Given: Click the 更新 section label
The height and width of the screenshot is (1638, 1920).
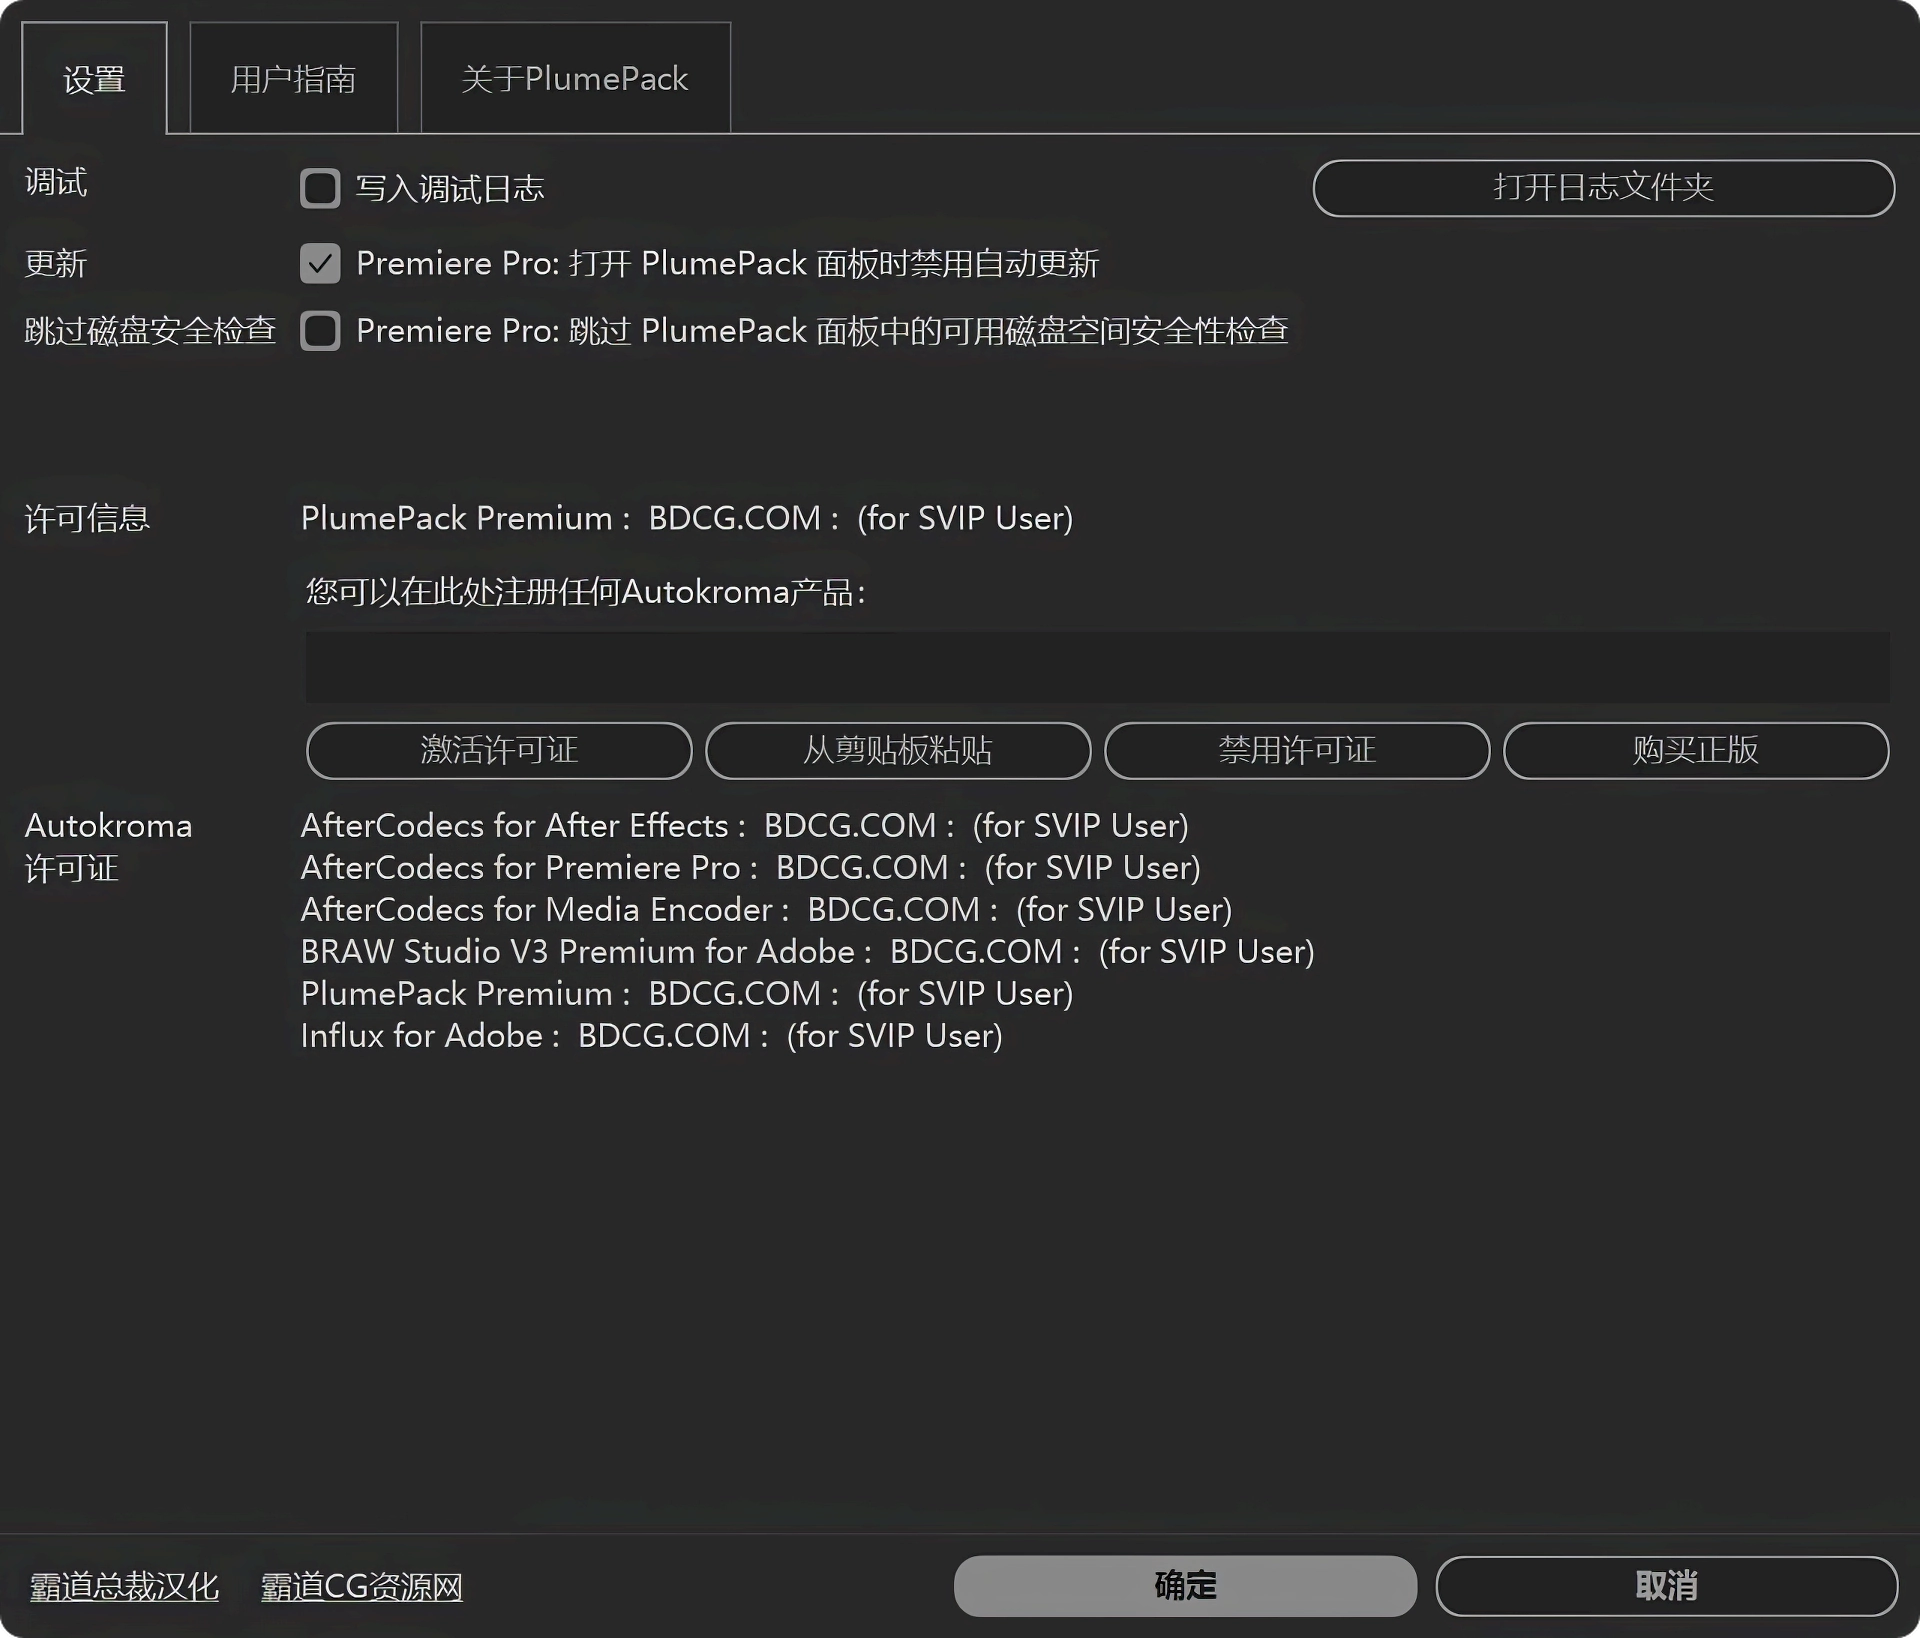Looking at the screenshot, I should tap(56, 264).
